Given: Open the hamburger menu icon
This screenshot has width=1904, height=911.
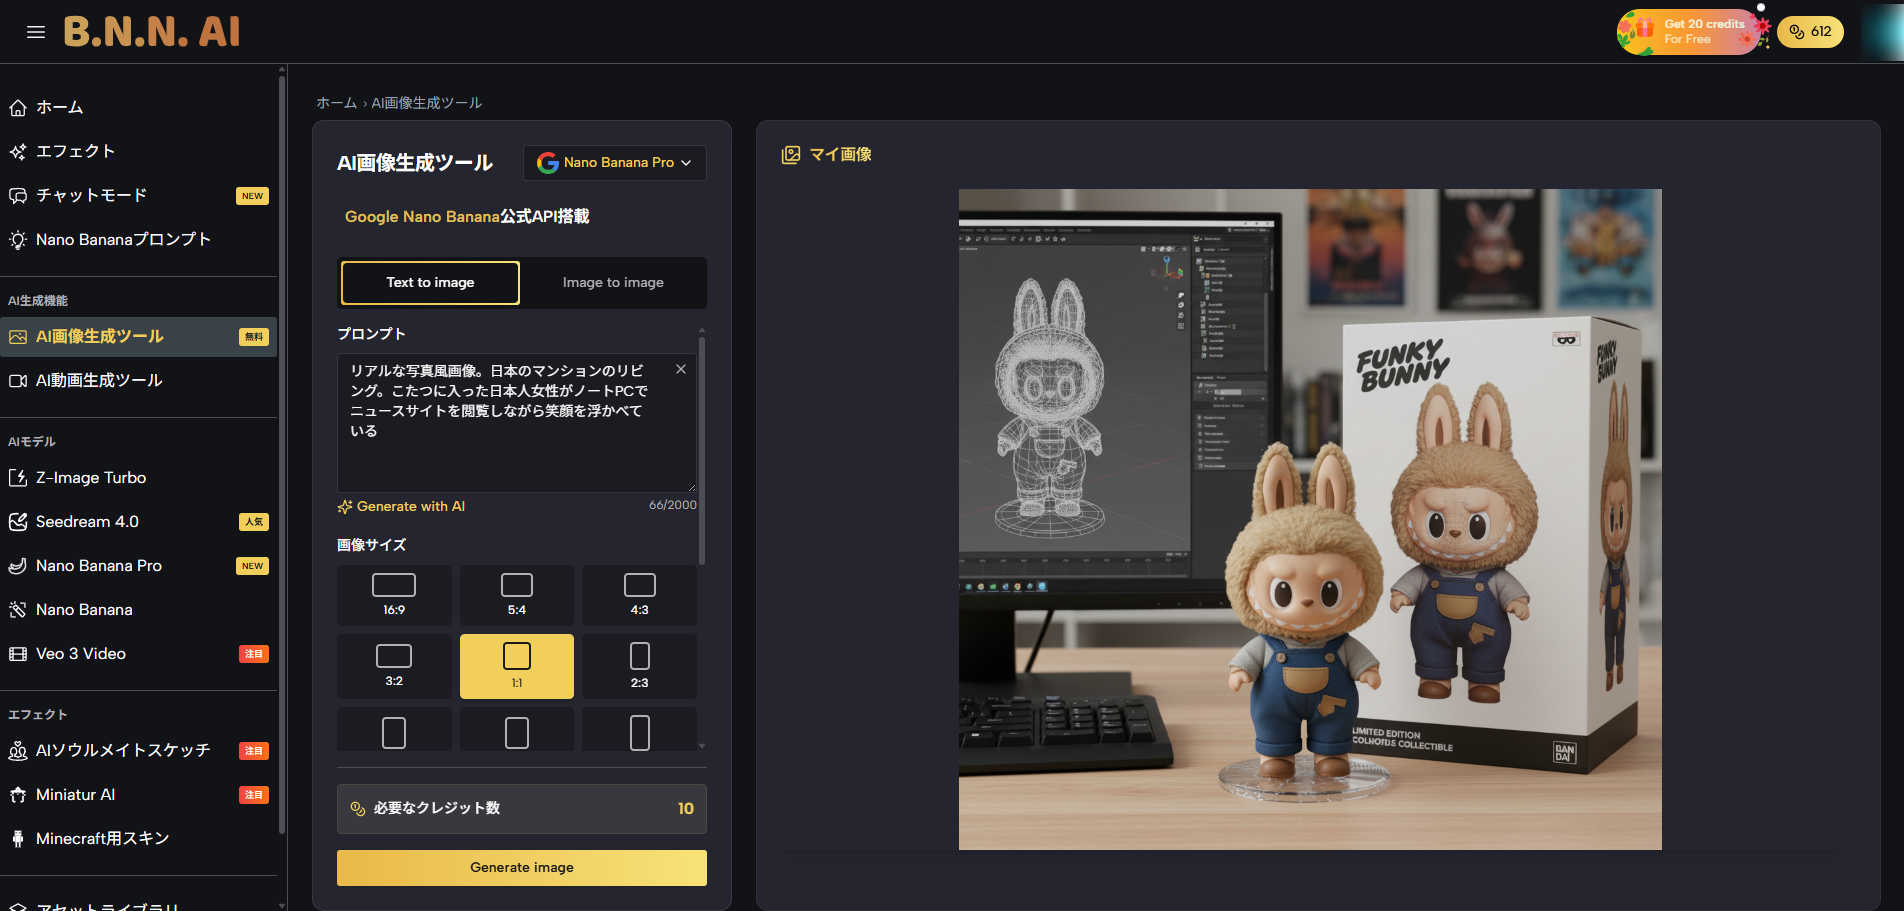Looking at the screenshot, I should click(x=36, y=32).
